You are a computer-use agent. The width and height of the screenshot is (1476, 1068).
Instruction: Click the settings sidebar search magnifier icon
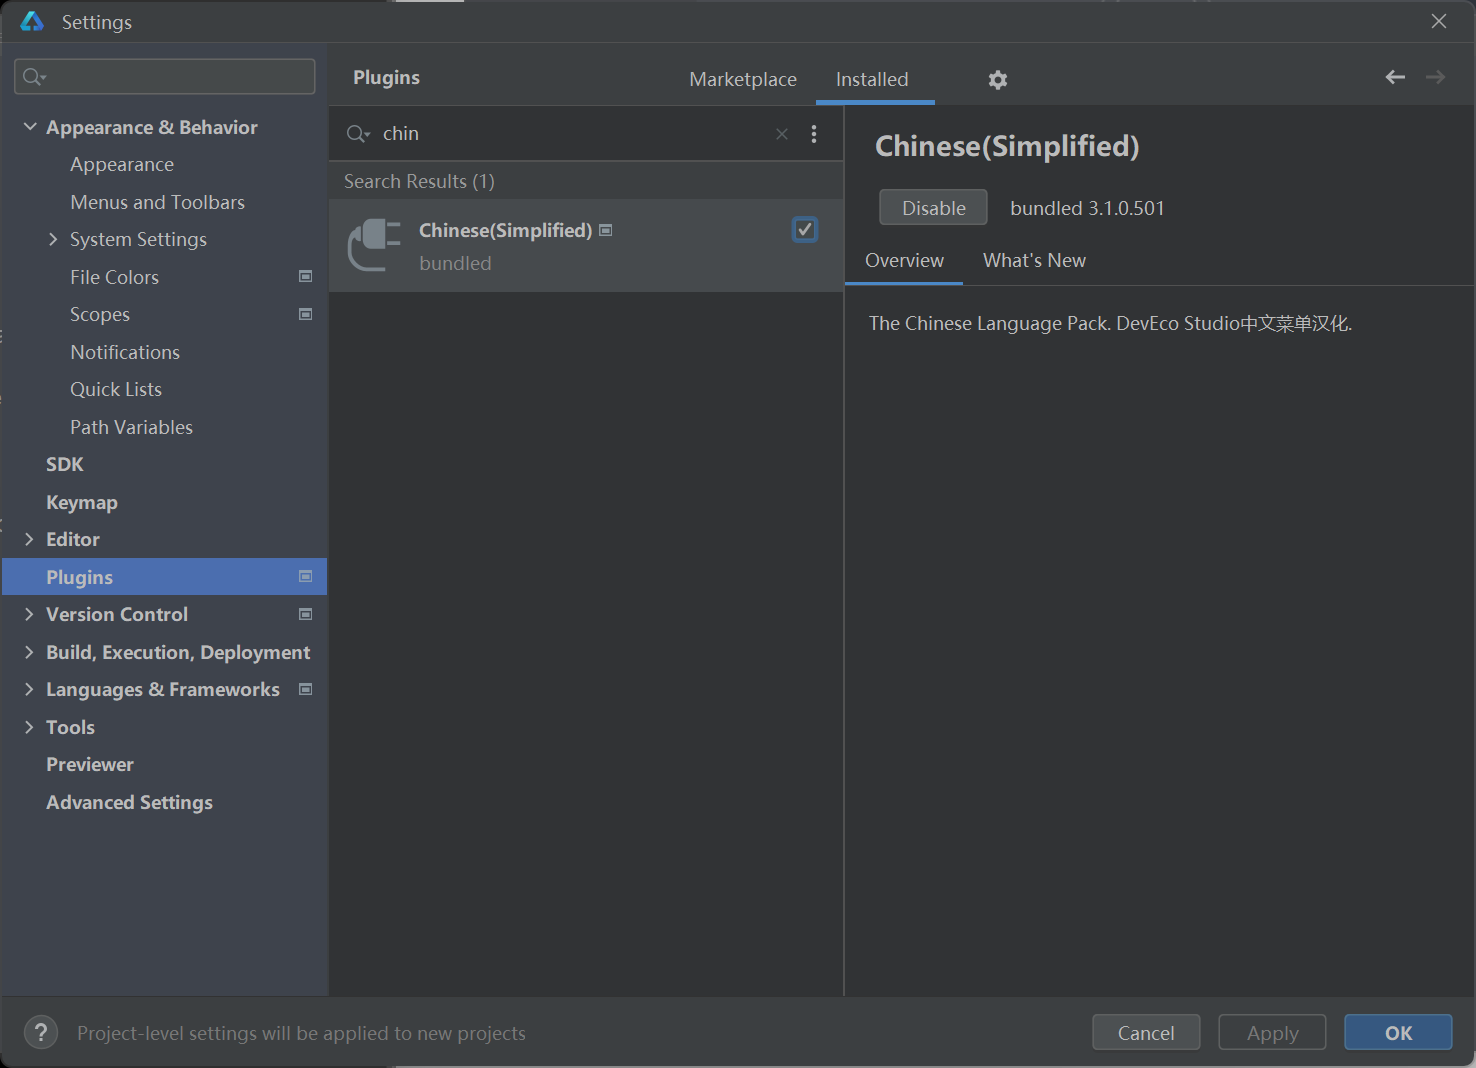(x=34, y=77)
